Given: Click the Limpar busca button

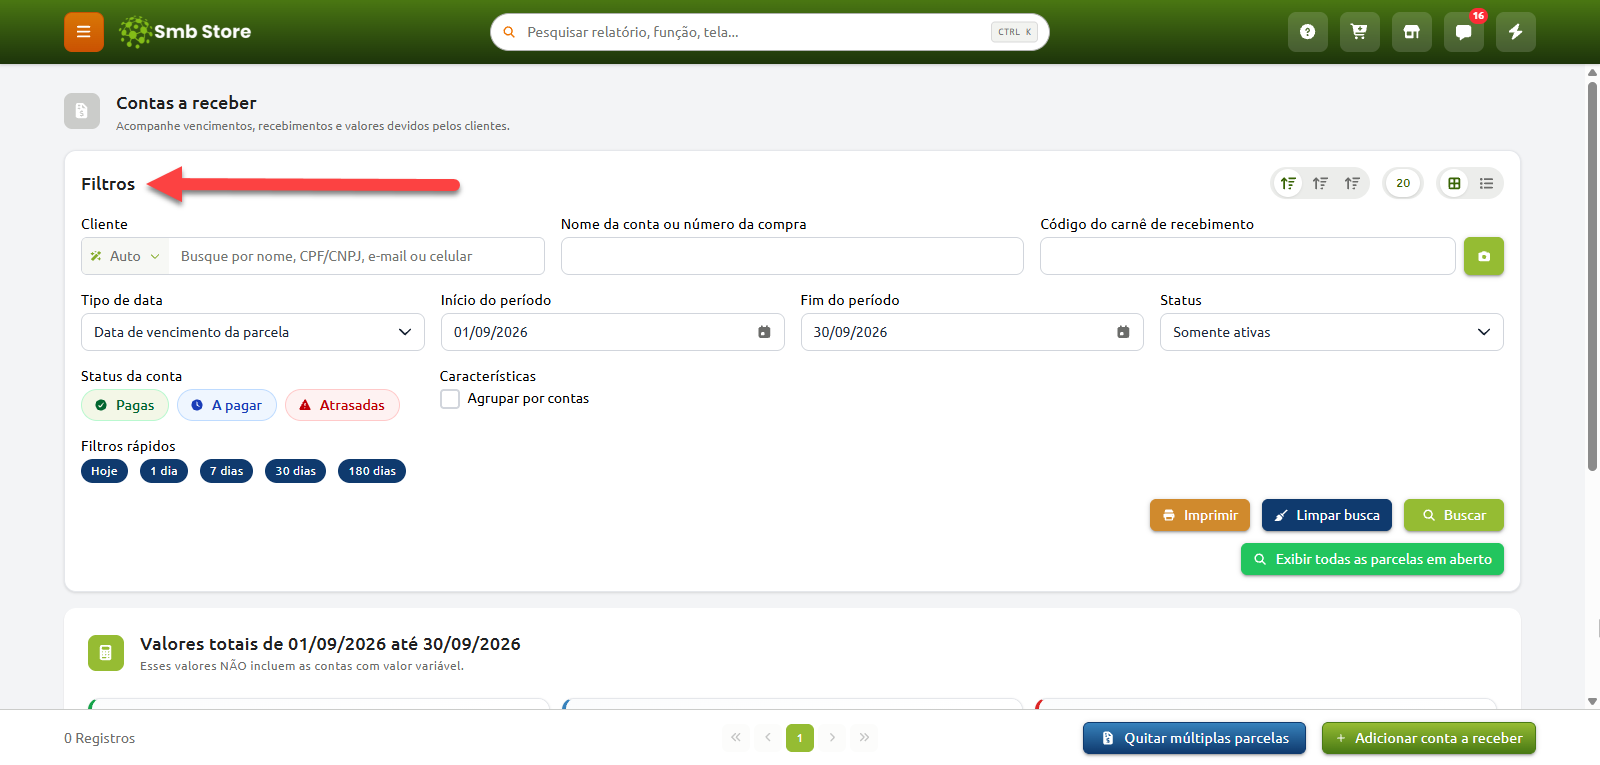Looking at the screenshot, I should click(x=1327, y=515).
